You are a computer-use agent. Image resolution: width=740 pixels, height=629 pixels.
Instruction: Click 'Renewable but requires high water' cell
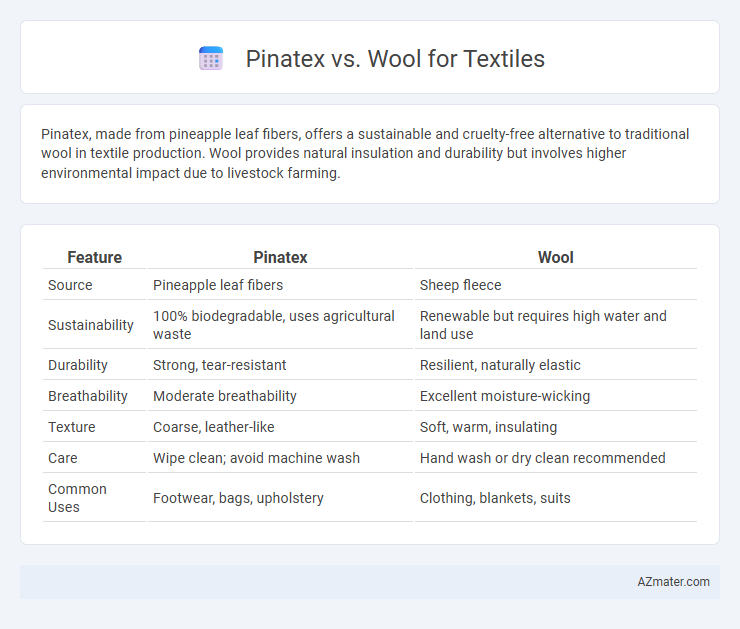pyautogui.click(x=543, y=325)
